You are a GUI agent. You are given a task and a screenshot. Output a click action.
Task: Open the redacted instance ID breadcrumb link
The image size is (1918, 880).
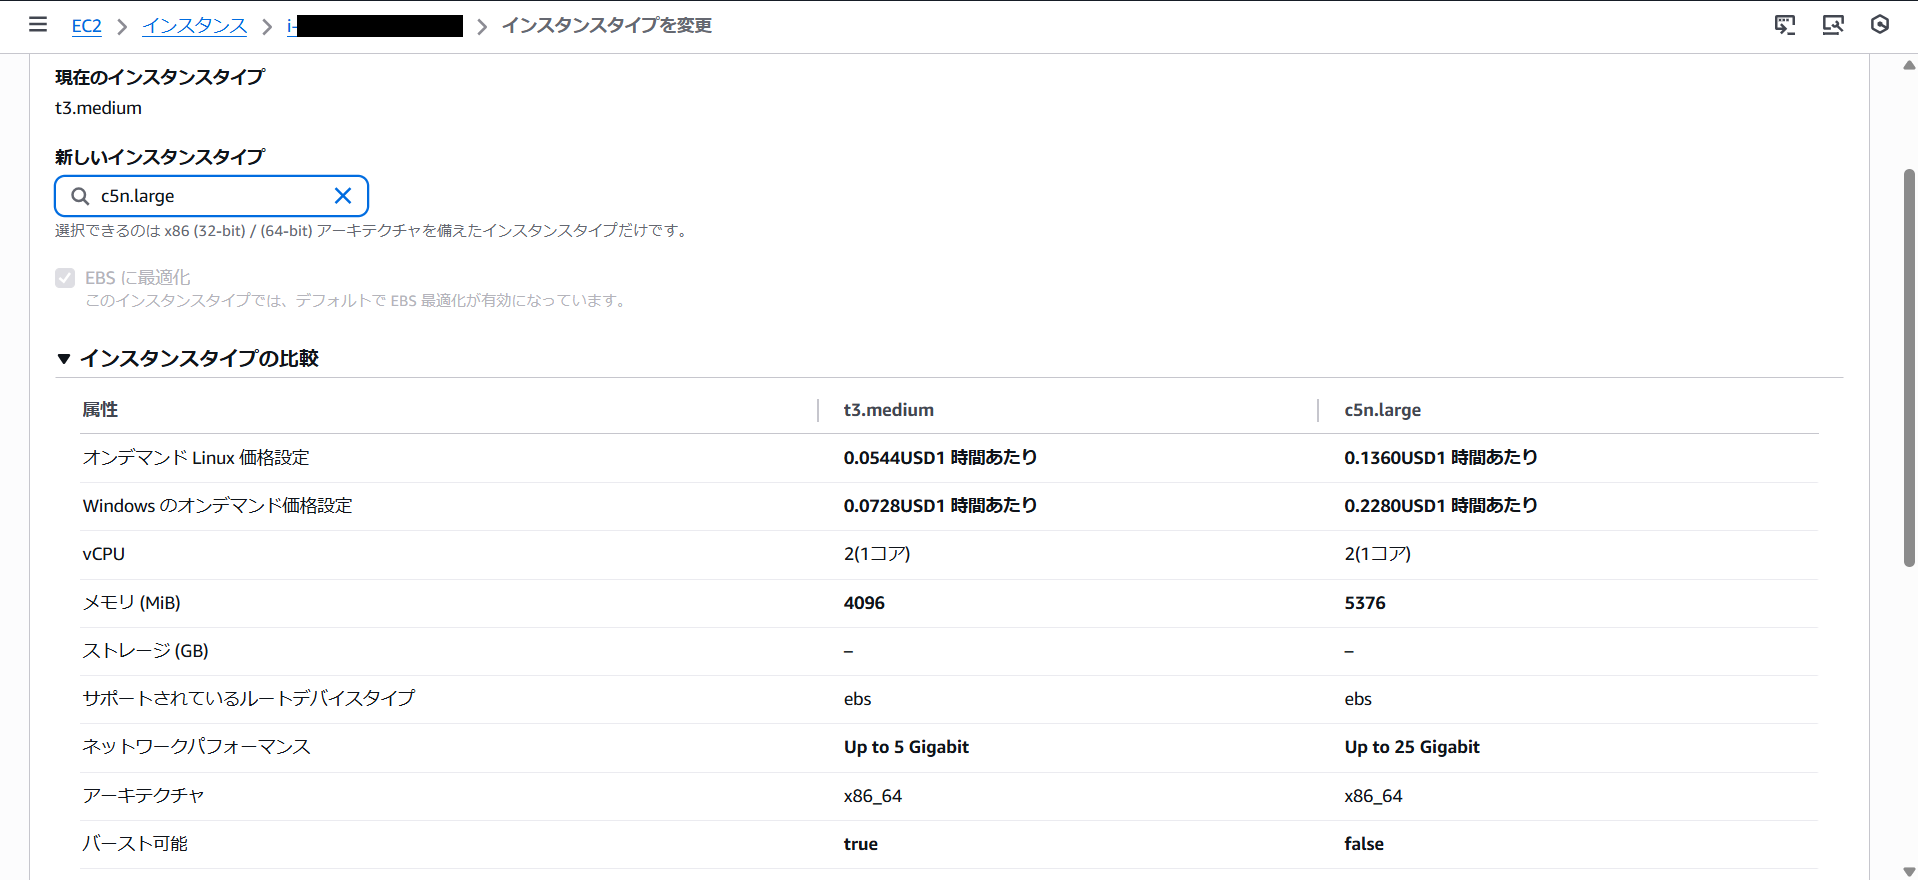pos(375,26)
